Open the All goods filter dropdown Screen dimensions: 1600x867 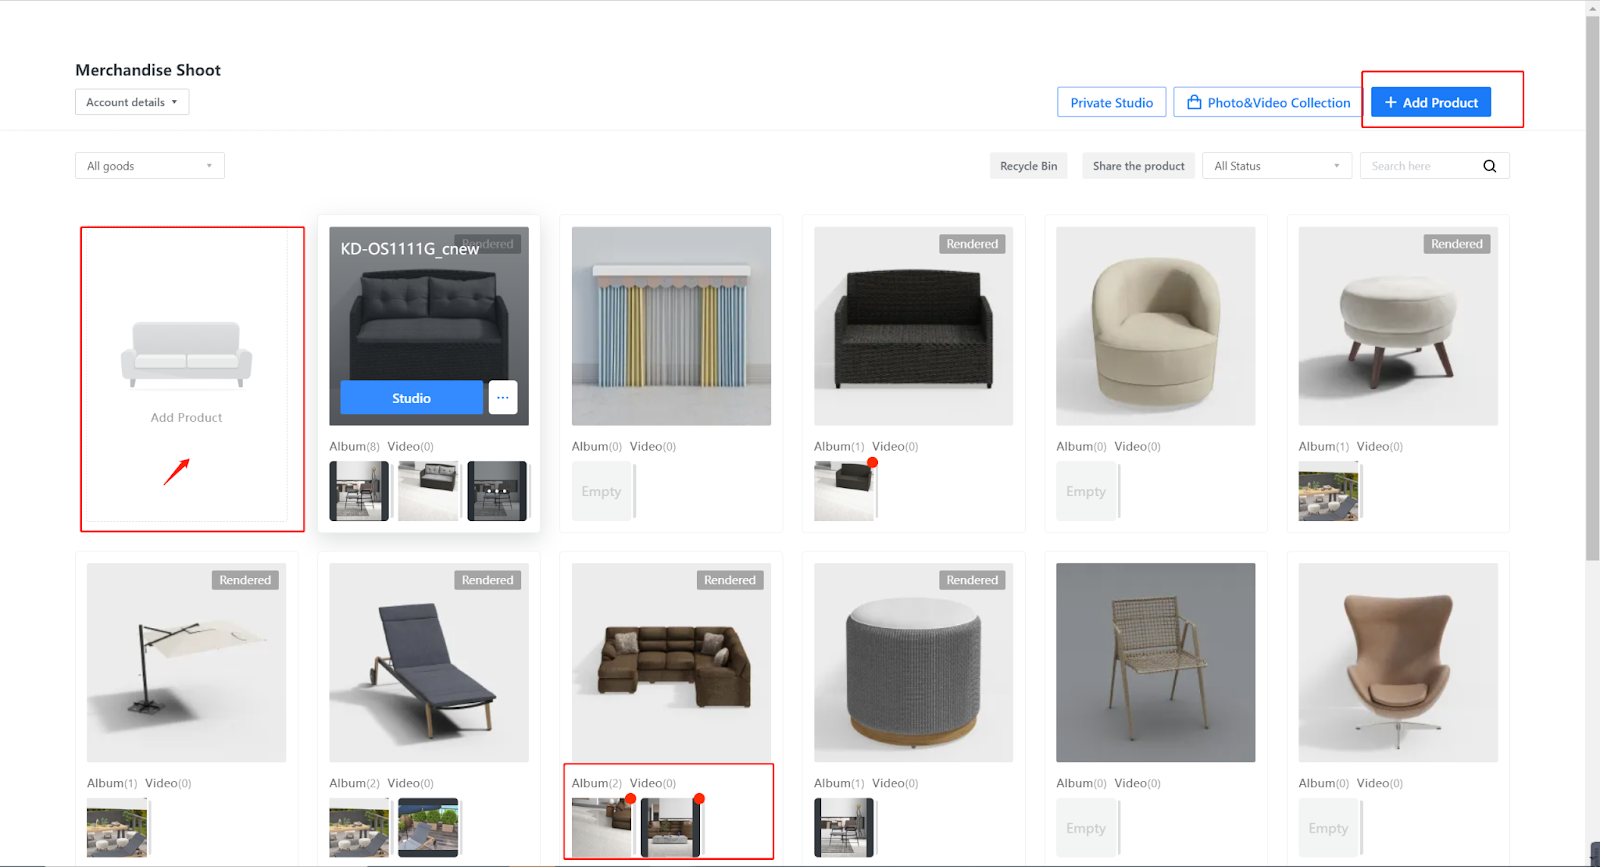point(150,166)
